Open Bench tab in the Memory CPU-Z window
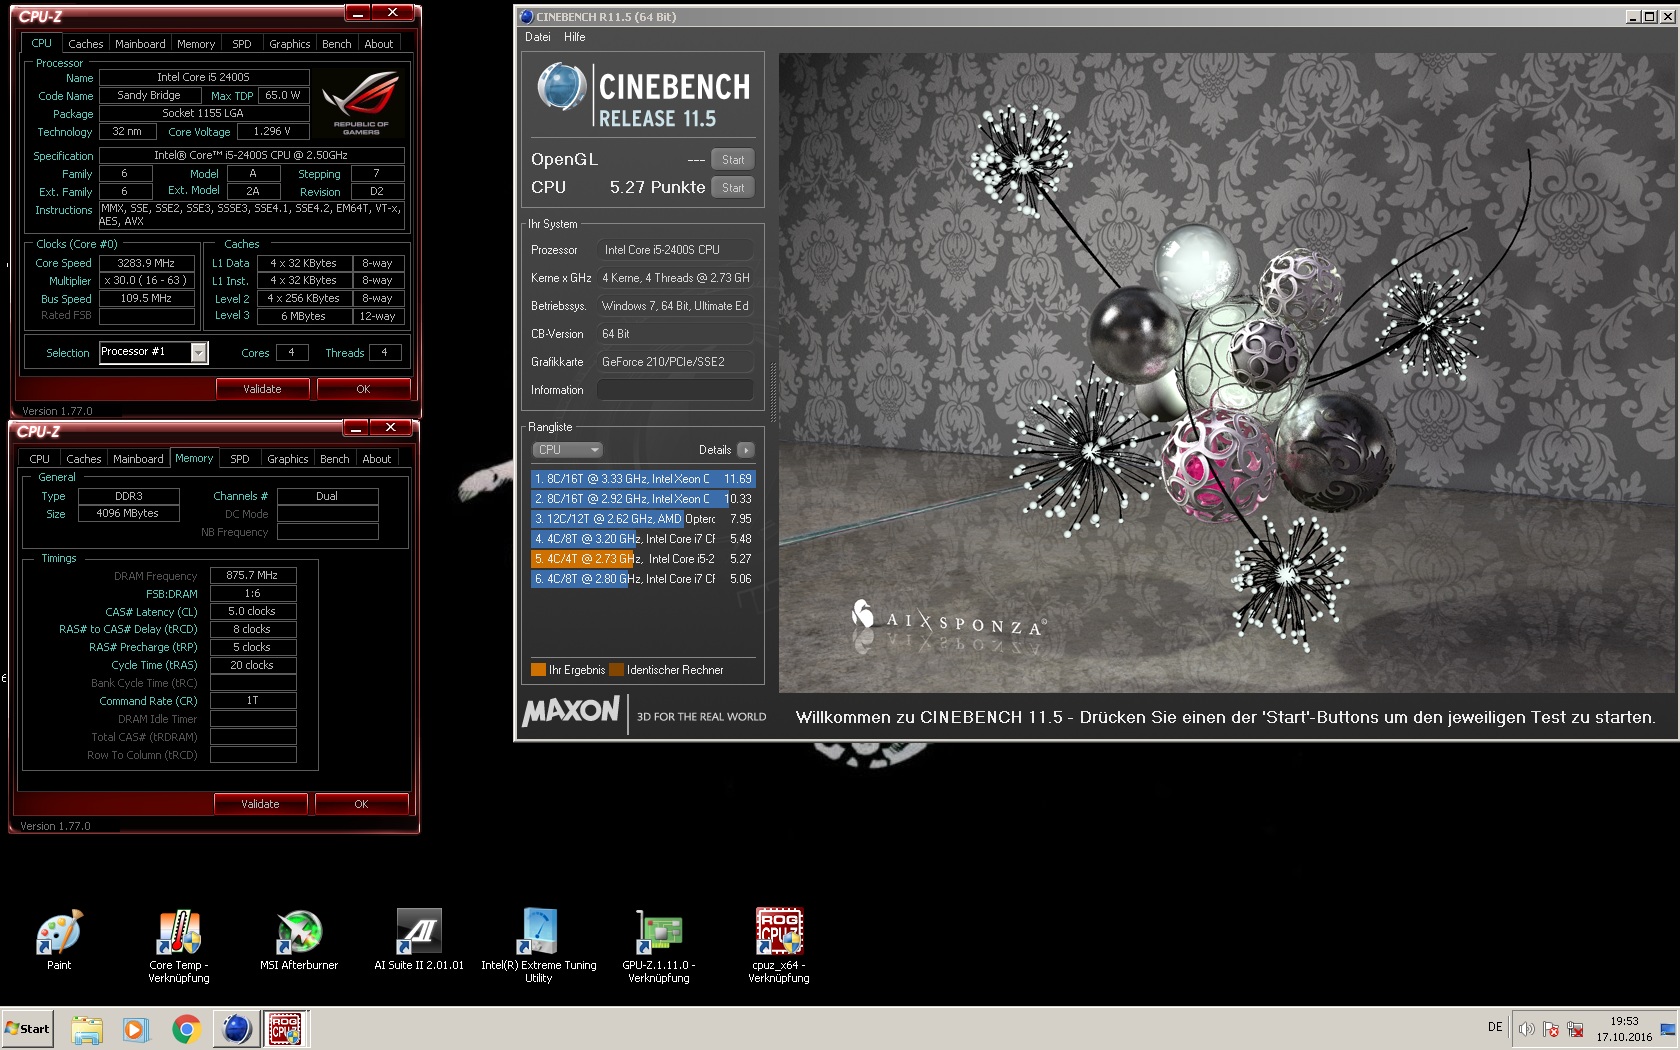This screenshot has height=1050, width=1680. point(335,459)
